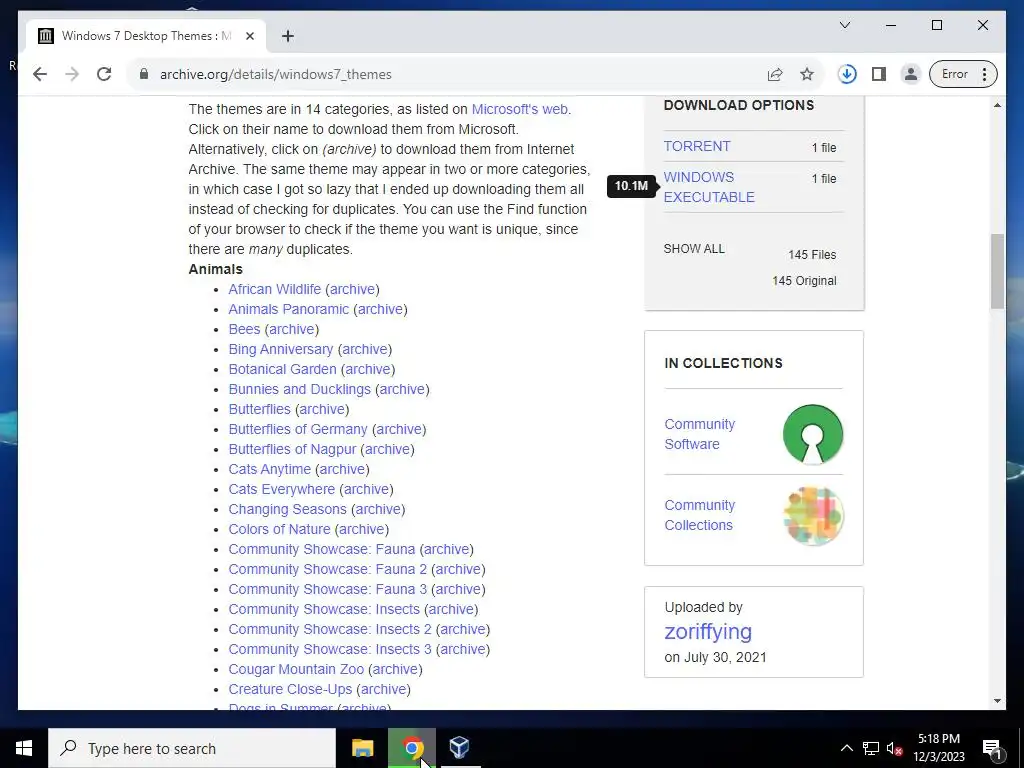Image resolution: width=1024 pixels, height=768 pixels.
Task: Open the Community Software logo thumbnail
Action: tap(812, 434)
